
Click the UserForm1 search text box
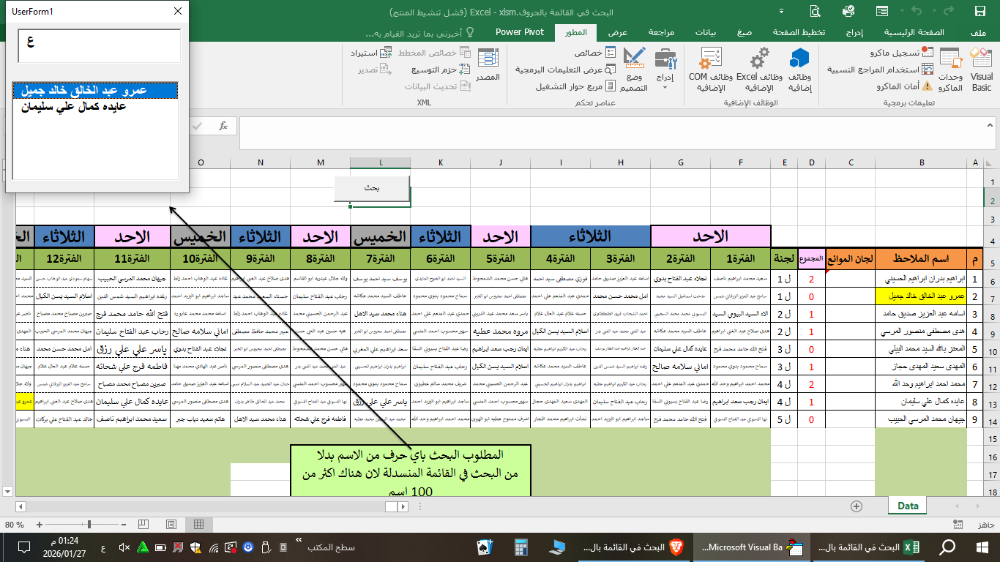coord(99,46)
